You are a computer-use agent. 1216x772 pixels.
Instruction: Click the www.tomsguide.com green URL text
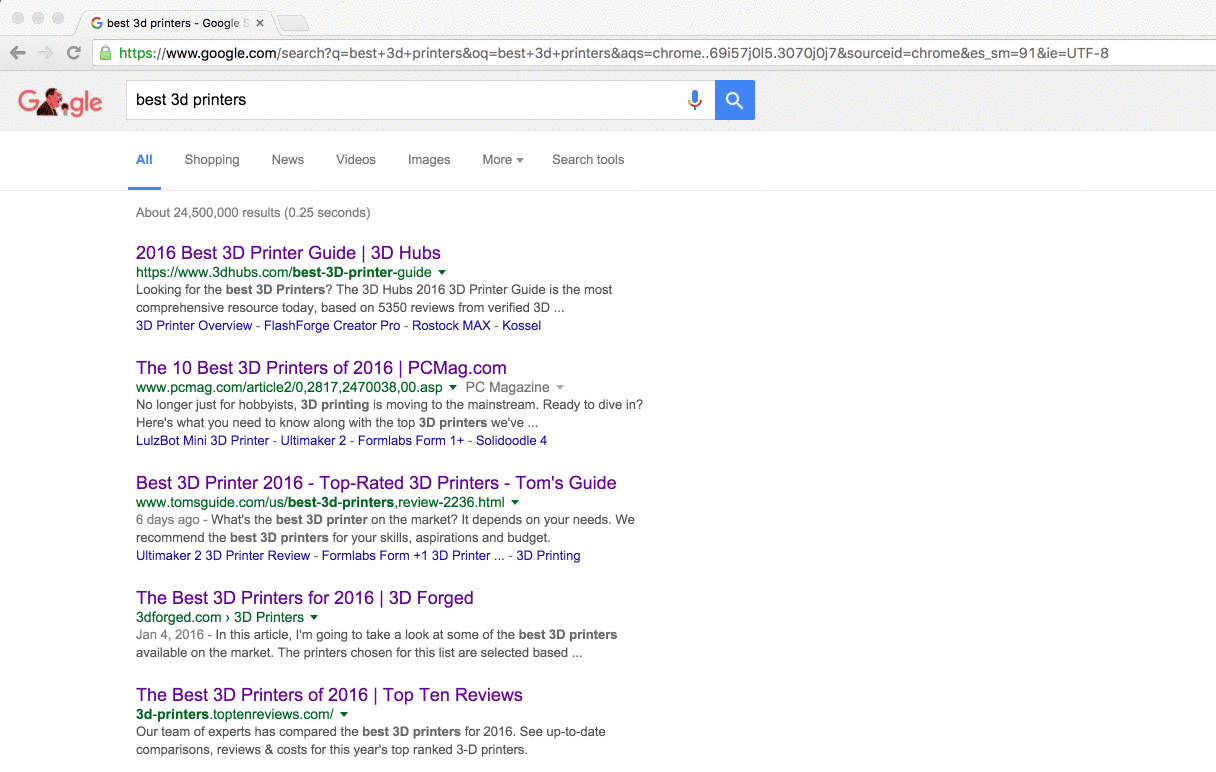click(320, 502)
